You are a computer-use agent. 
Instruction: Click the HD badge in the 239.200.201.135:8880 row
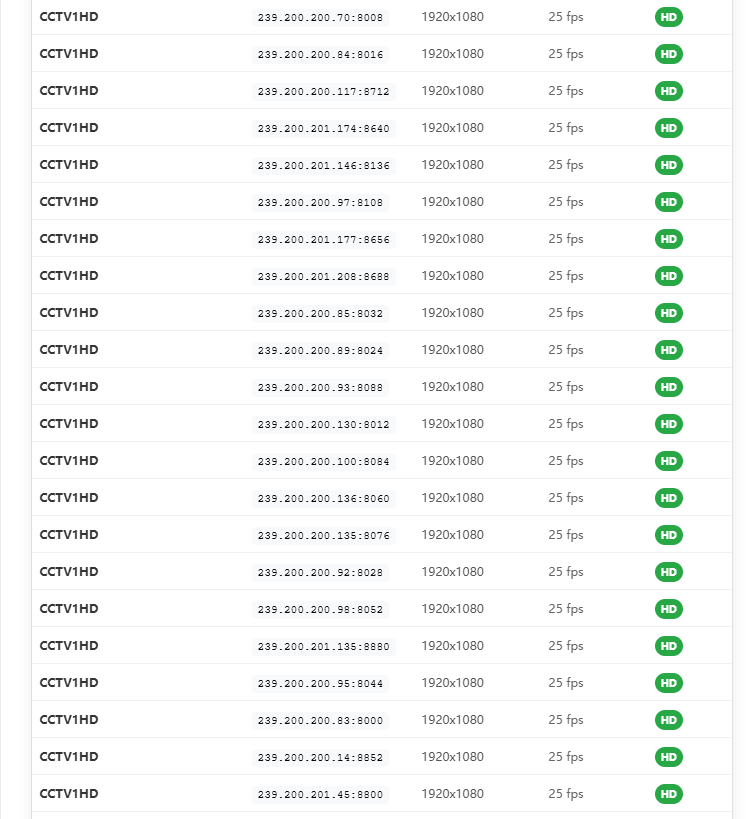pyautogui.click(x=668, y=646)
